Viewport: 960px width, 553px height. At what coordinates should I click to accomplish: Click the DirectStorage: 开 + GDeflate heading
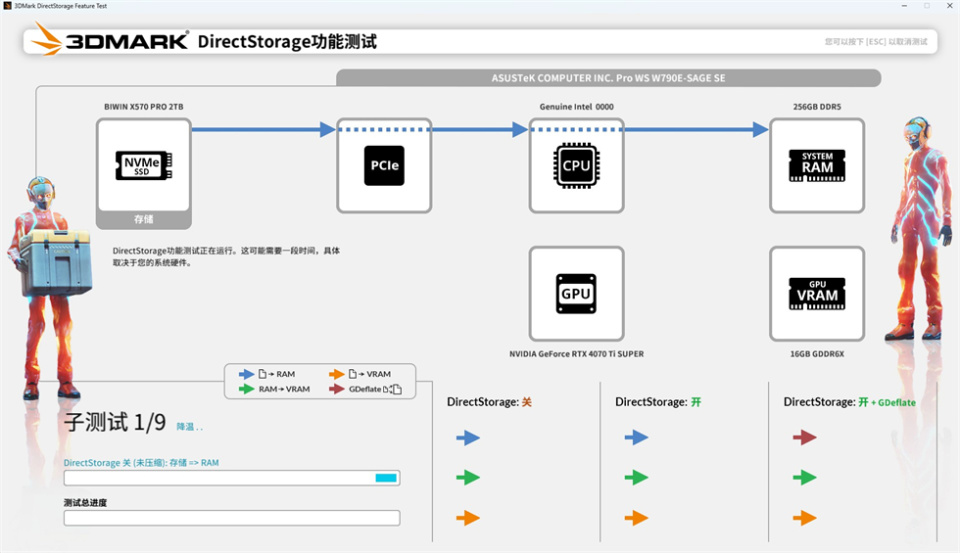click(850, 402)
